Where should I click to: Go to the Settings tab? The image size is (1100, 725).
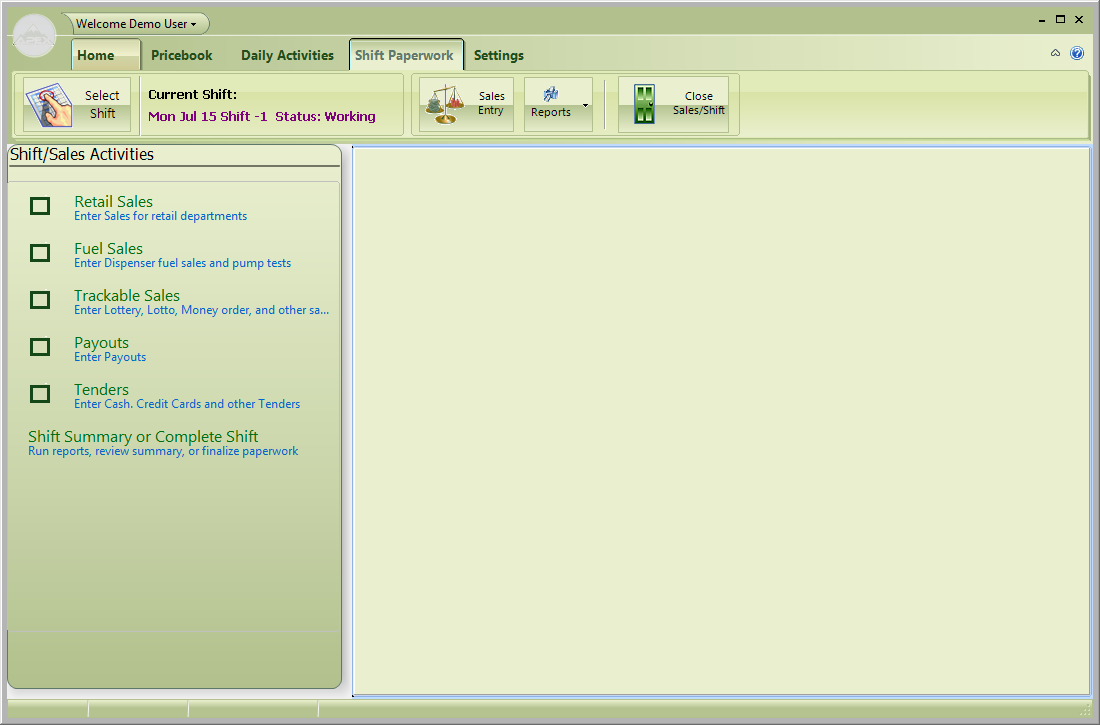(498, 56)
